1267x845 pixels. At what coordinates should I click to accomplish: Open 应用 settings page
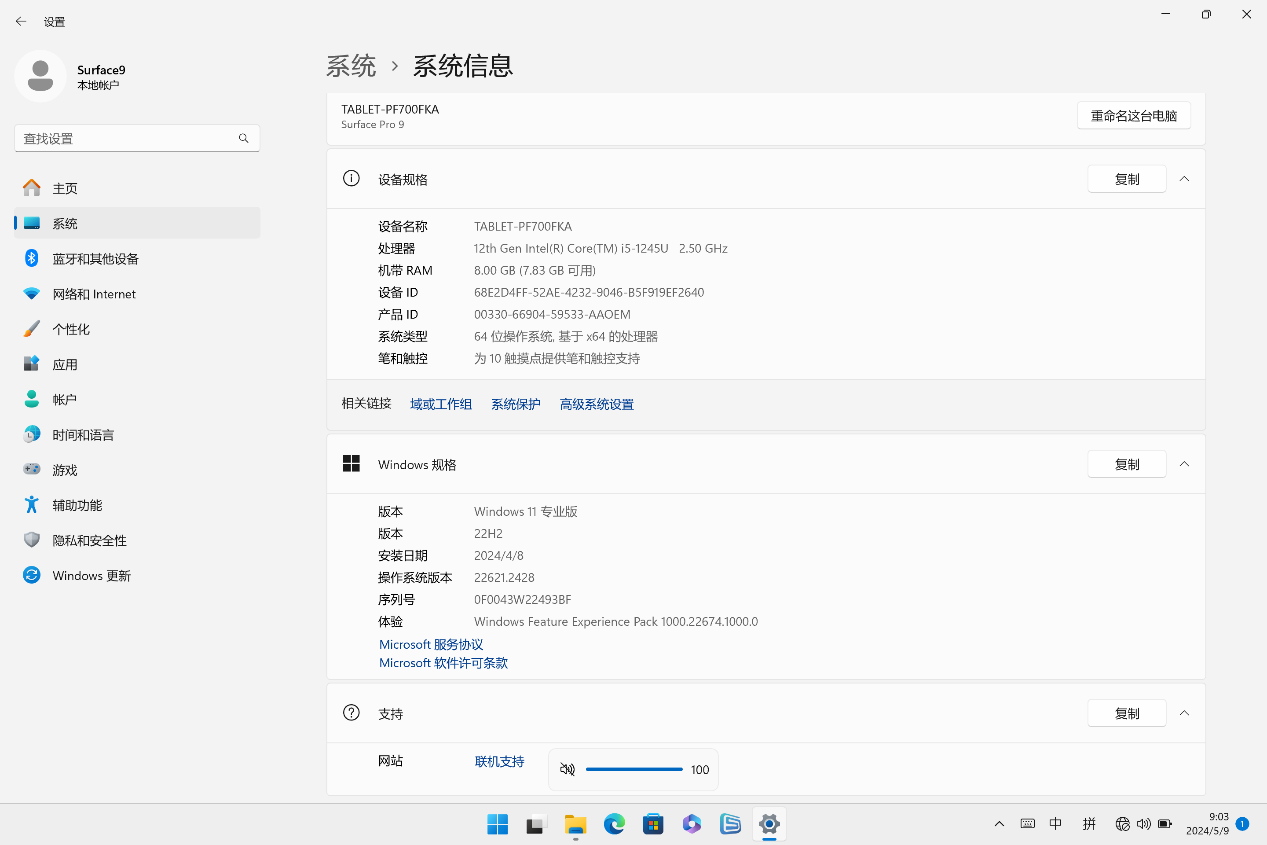(x=137, y=364)
